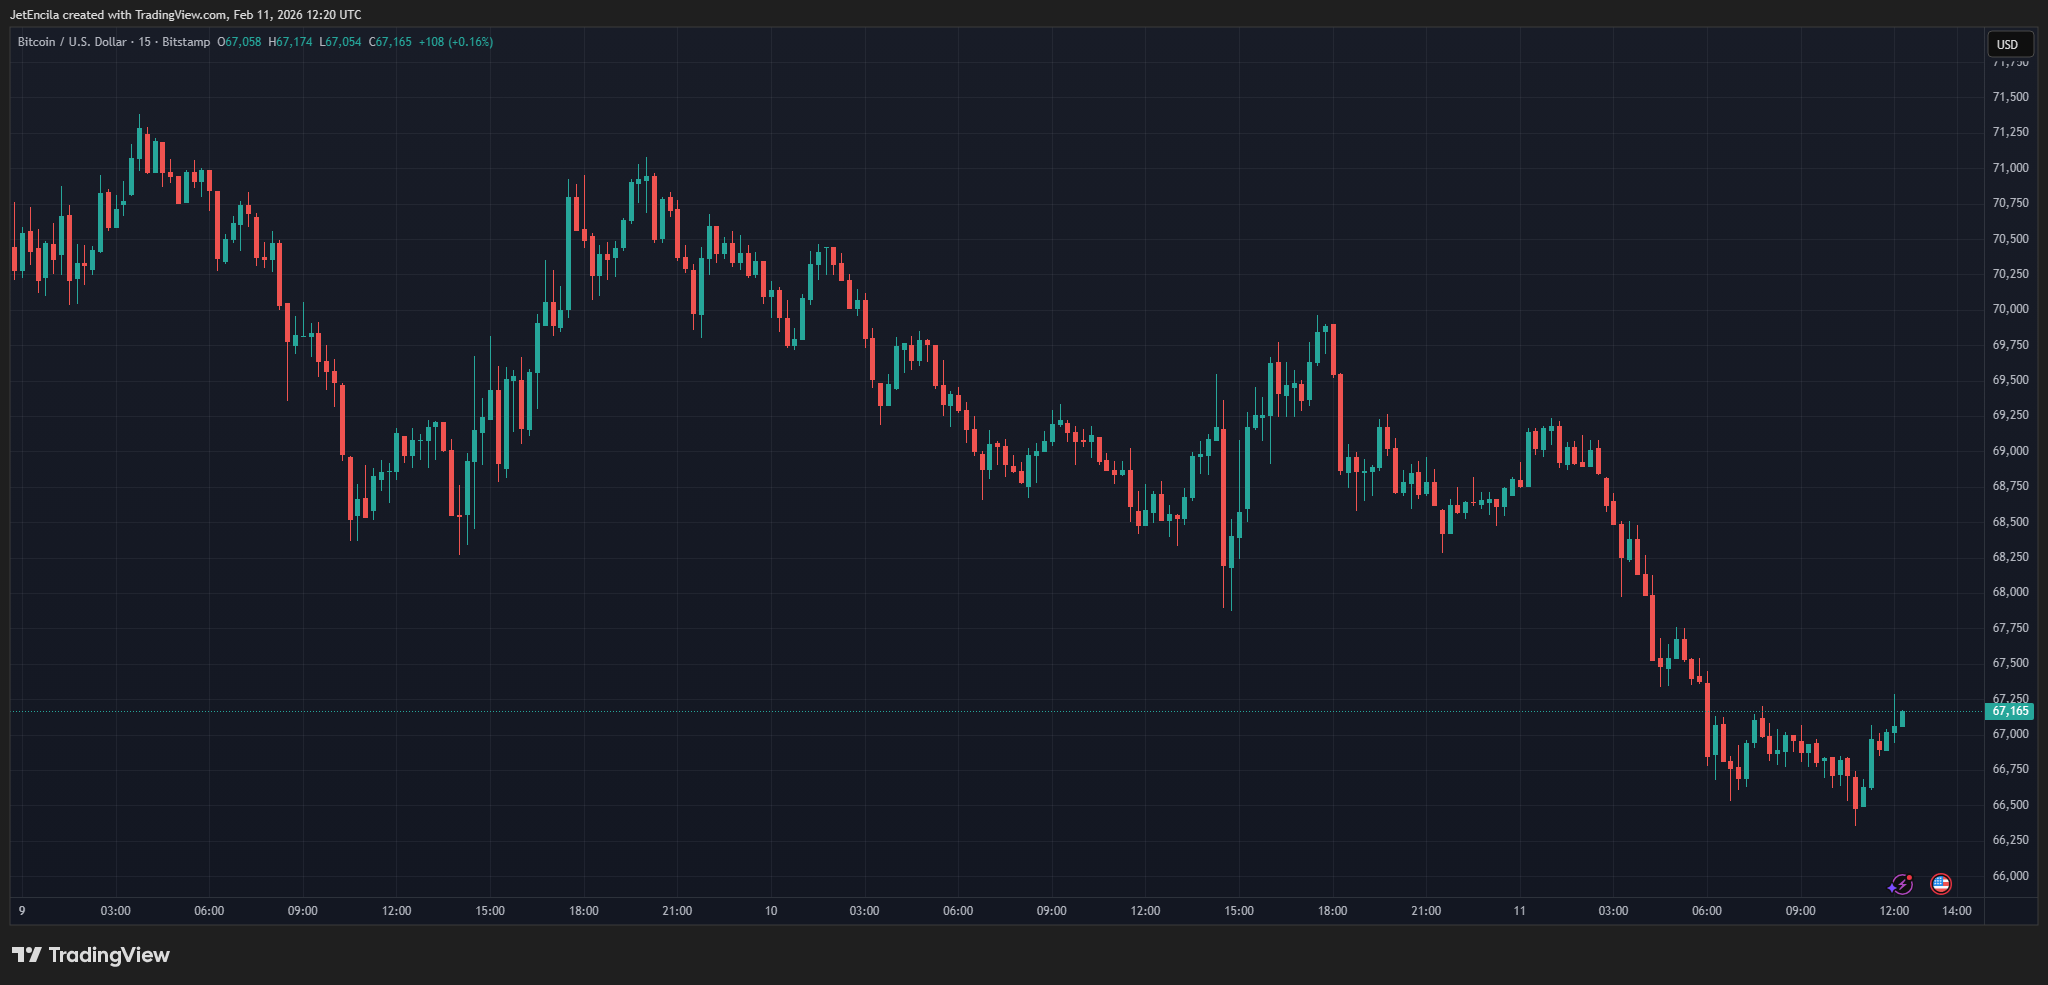Click the 70,250 price axis label
This screenshot has width=2048, height=985.
pyautogui.click(x=2010, y=274)
